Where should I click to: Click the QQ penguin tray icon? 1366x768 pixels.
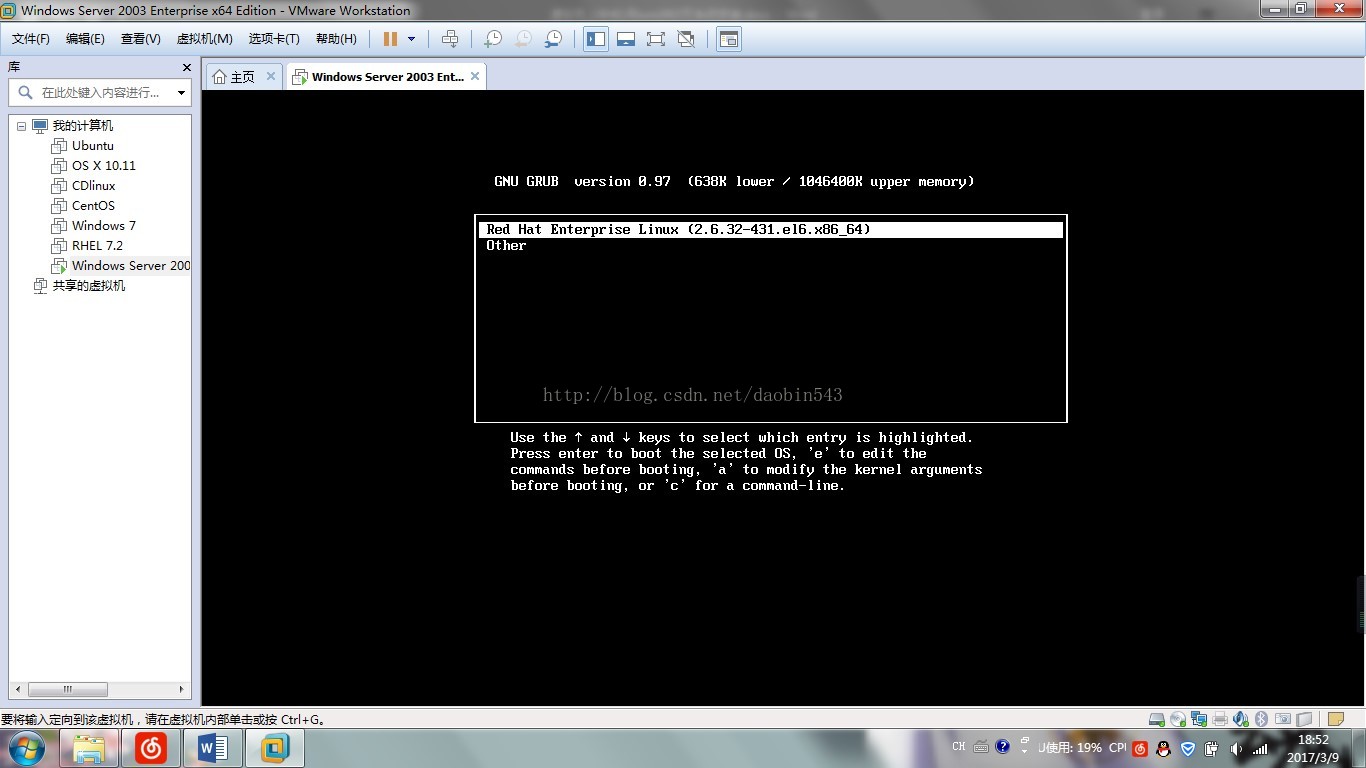[x=1163, y=749]
